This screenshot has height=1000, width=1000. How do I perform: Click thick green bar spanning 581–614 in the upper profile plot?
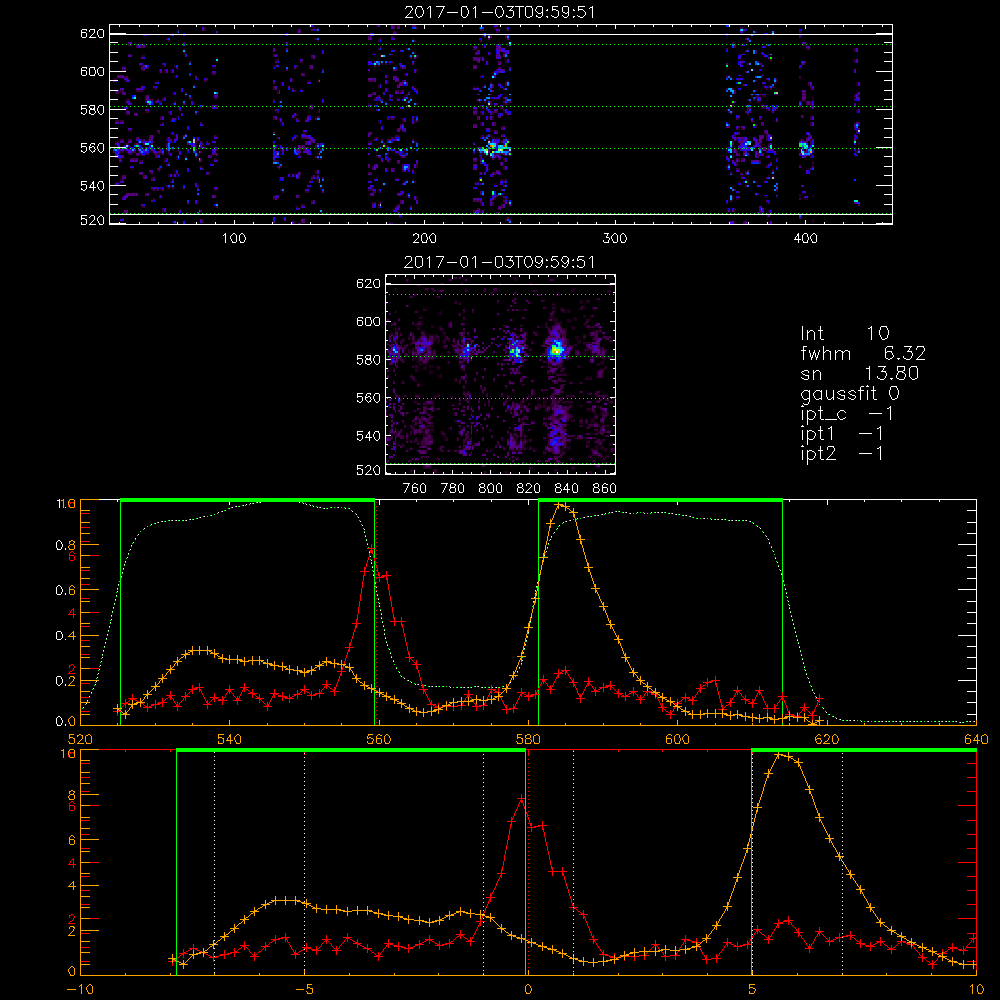(660, 500)
